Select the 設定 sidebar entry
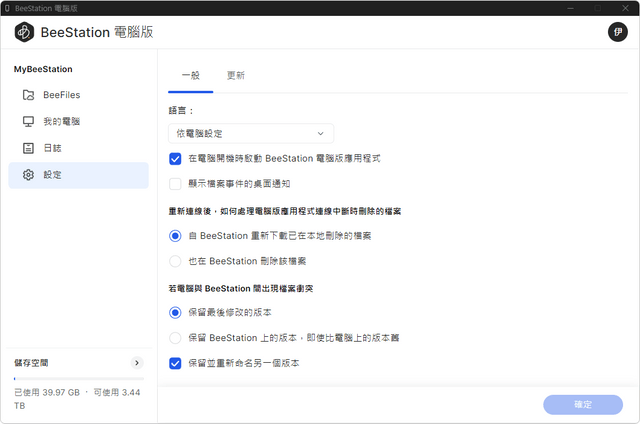 (x=78, y=175)
